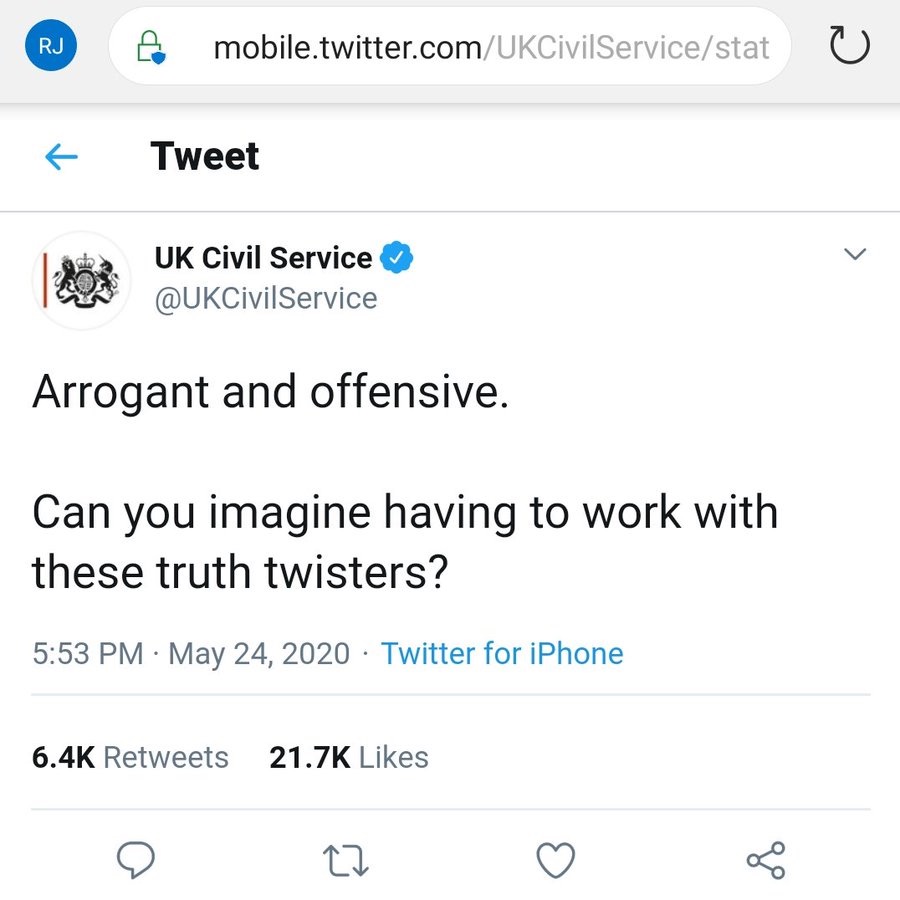Click the back arrow icon
The height and width of the screenshot is (900, 900).
[x=62, y=157]
